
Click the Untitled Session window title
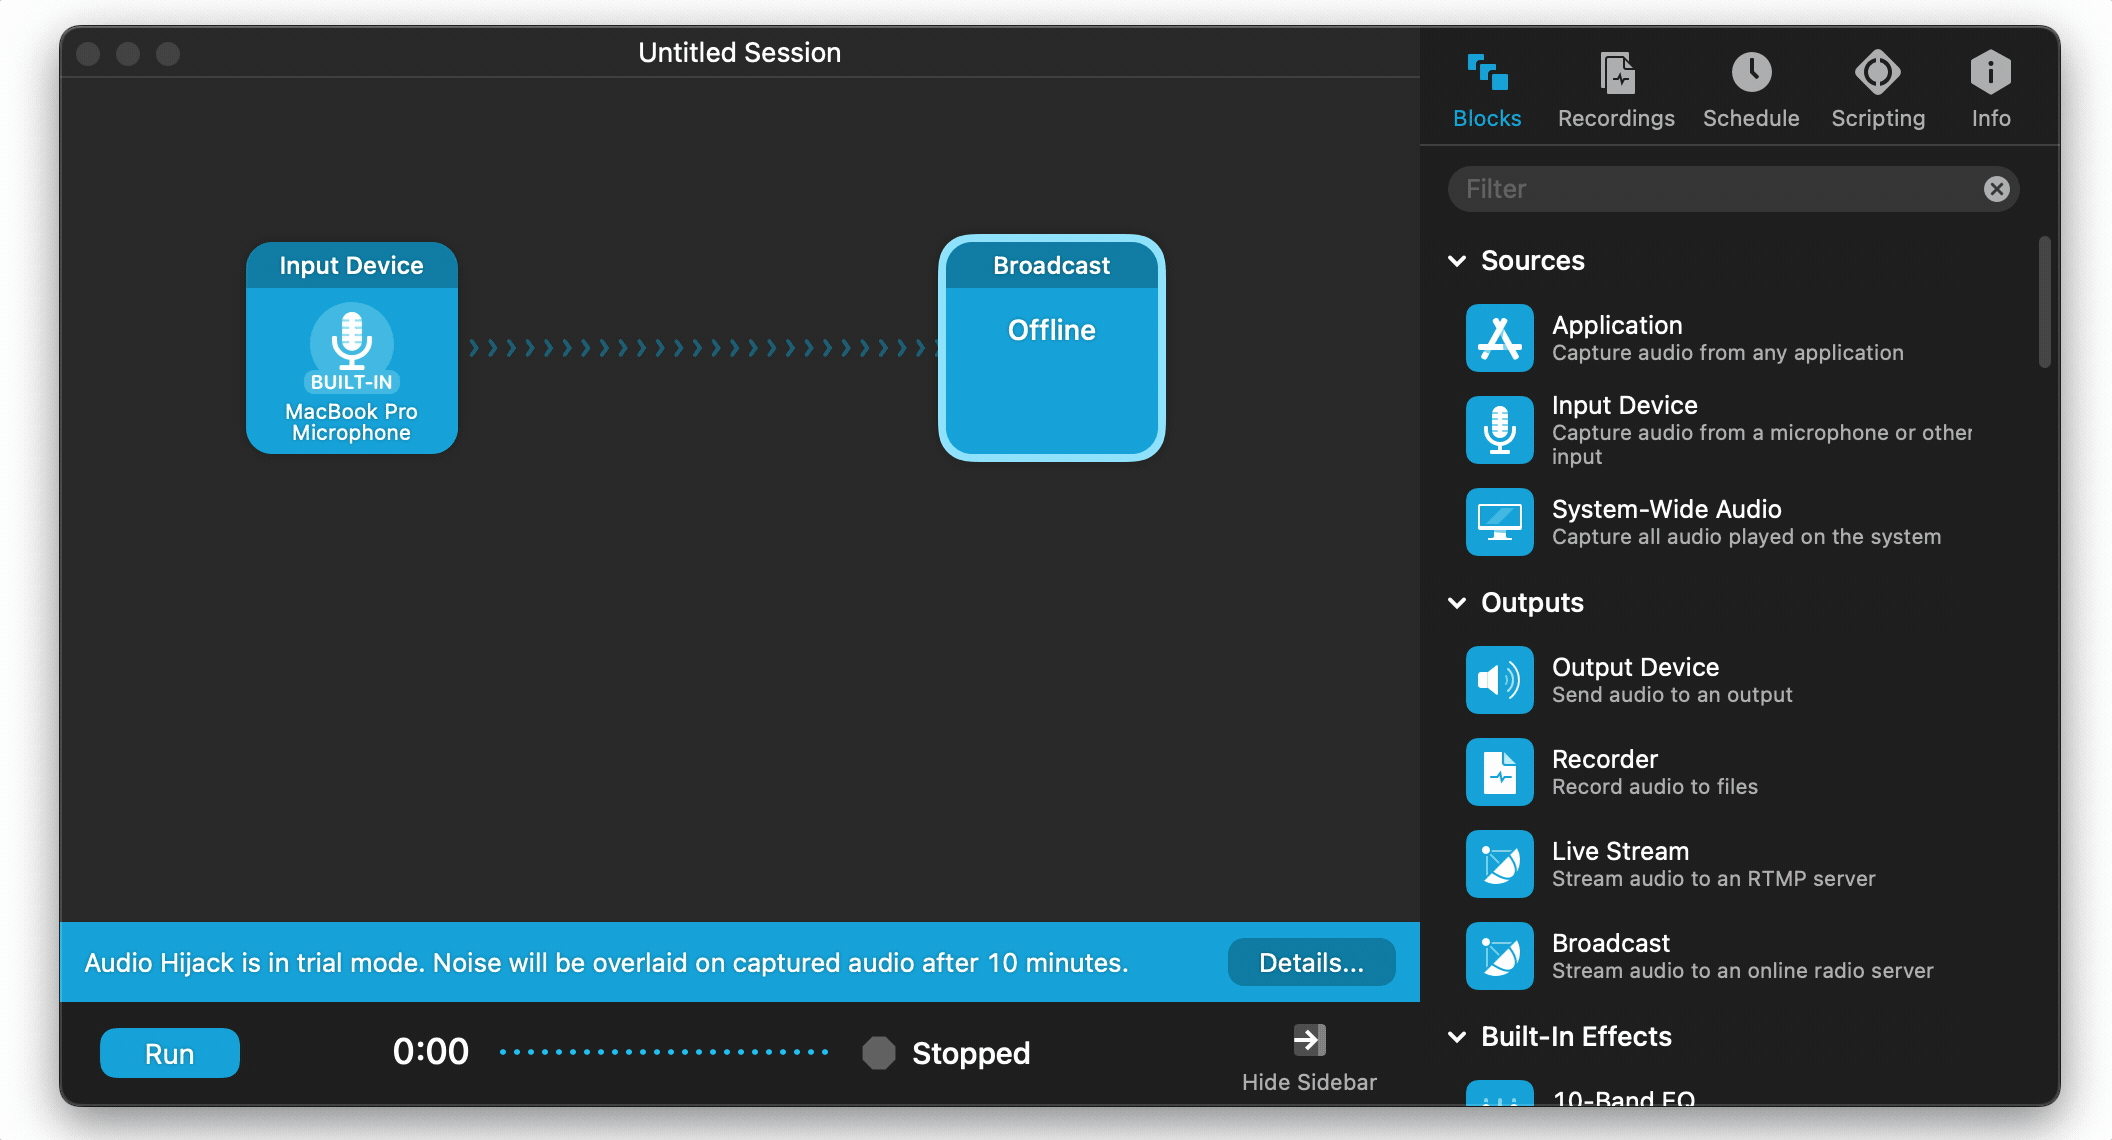point(740,52)
